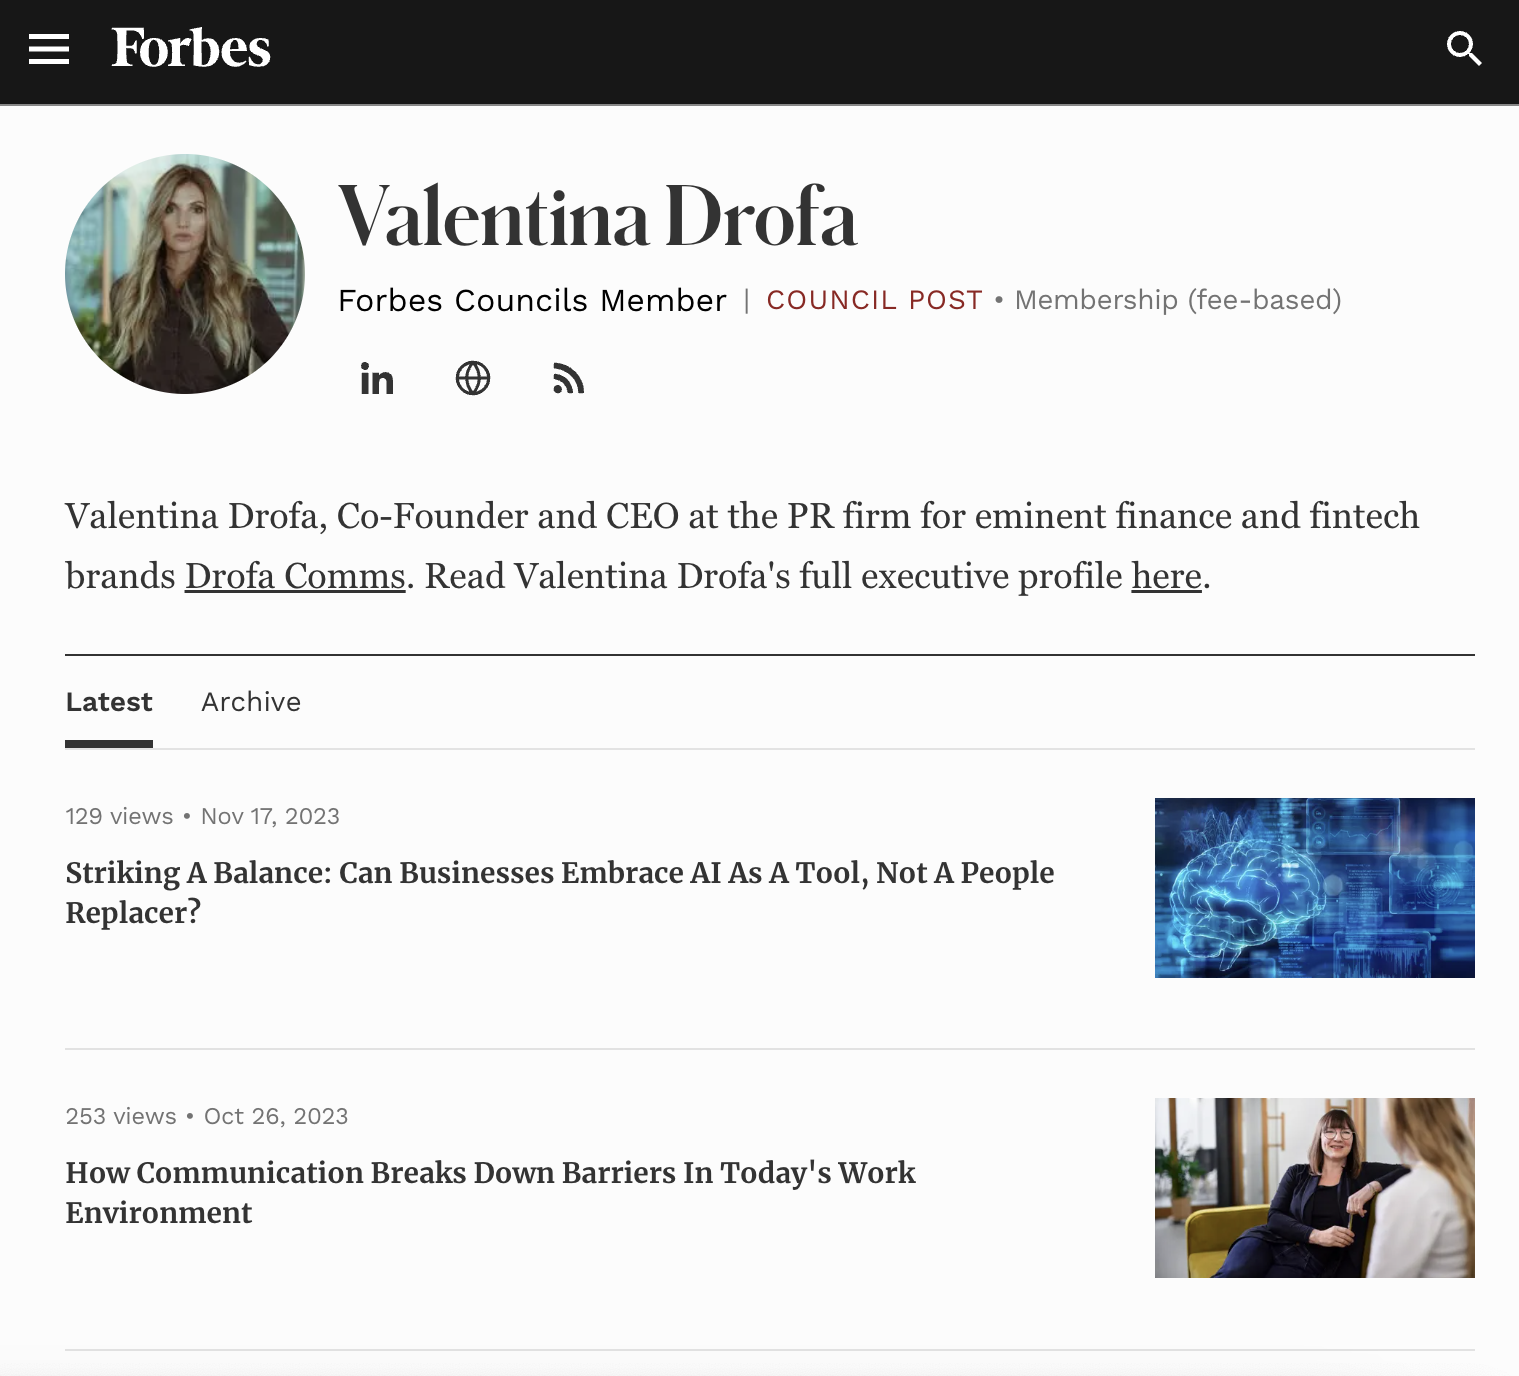Image resolution: width=1519 pixels, height=1376 pixels.
Task: Click the COUNCIL POST label
Action: click(x=874, y=300)
